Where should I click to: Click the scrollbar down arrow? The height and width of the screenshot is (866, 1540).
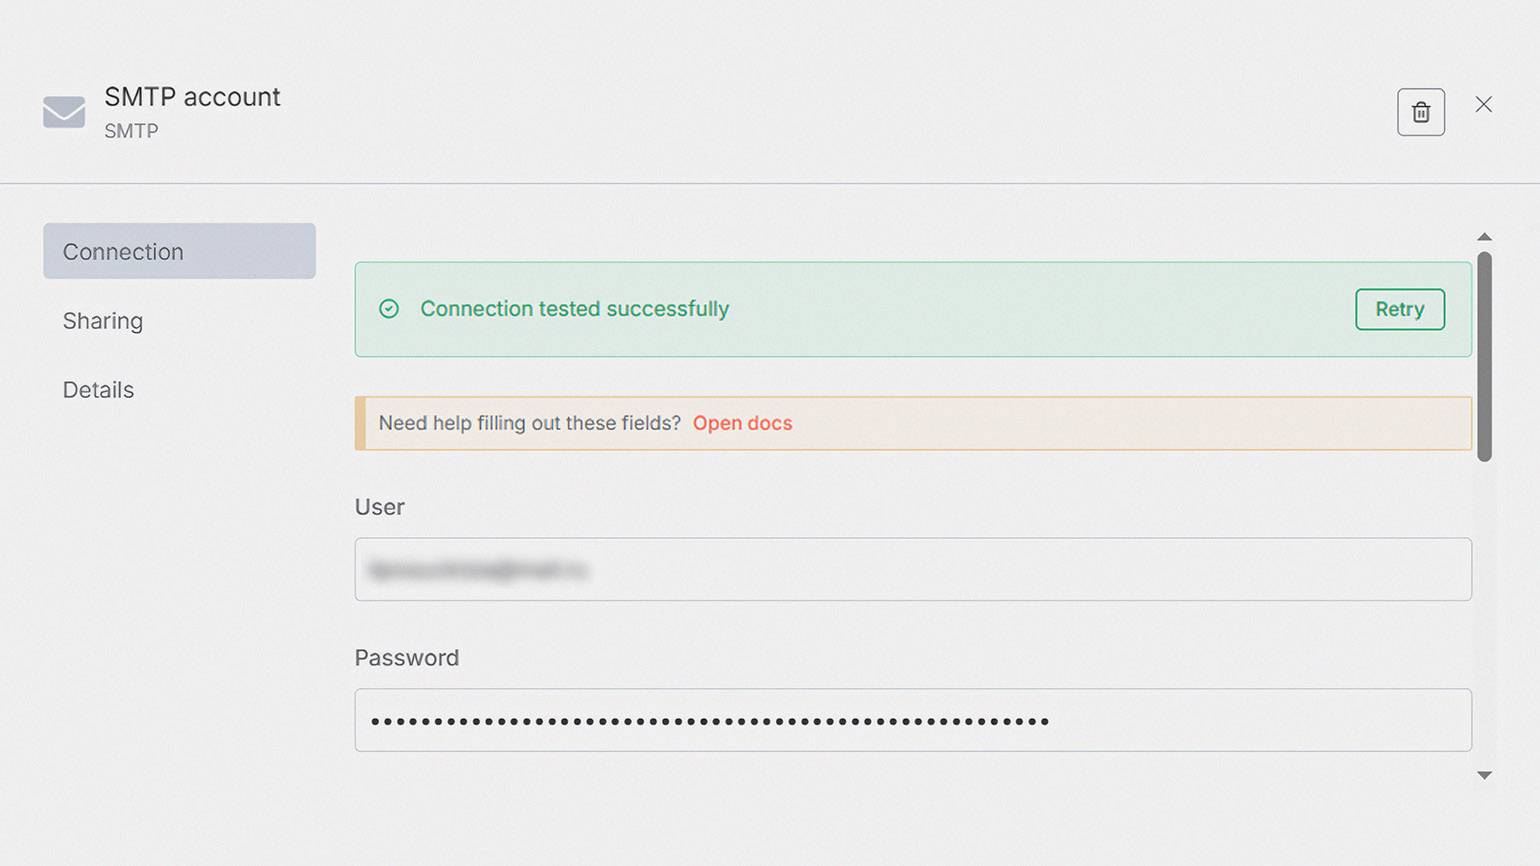coord(1484,775)
